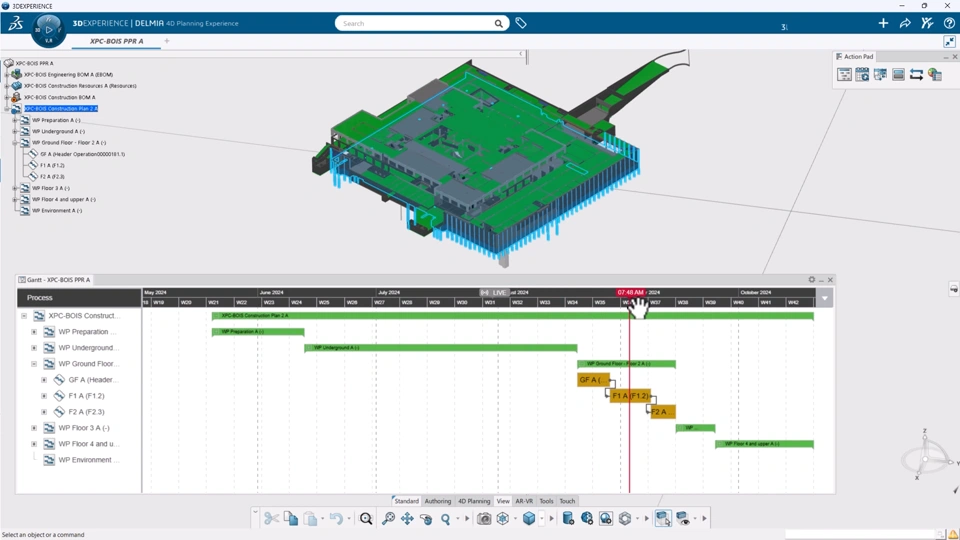This screenshot has width=960, height=540.
Task: Switch to the 4D Planning tab
Action: [x=474, y=501]
